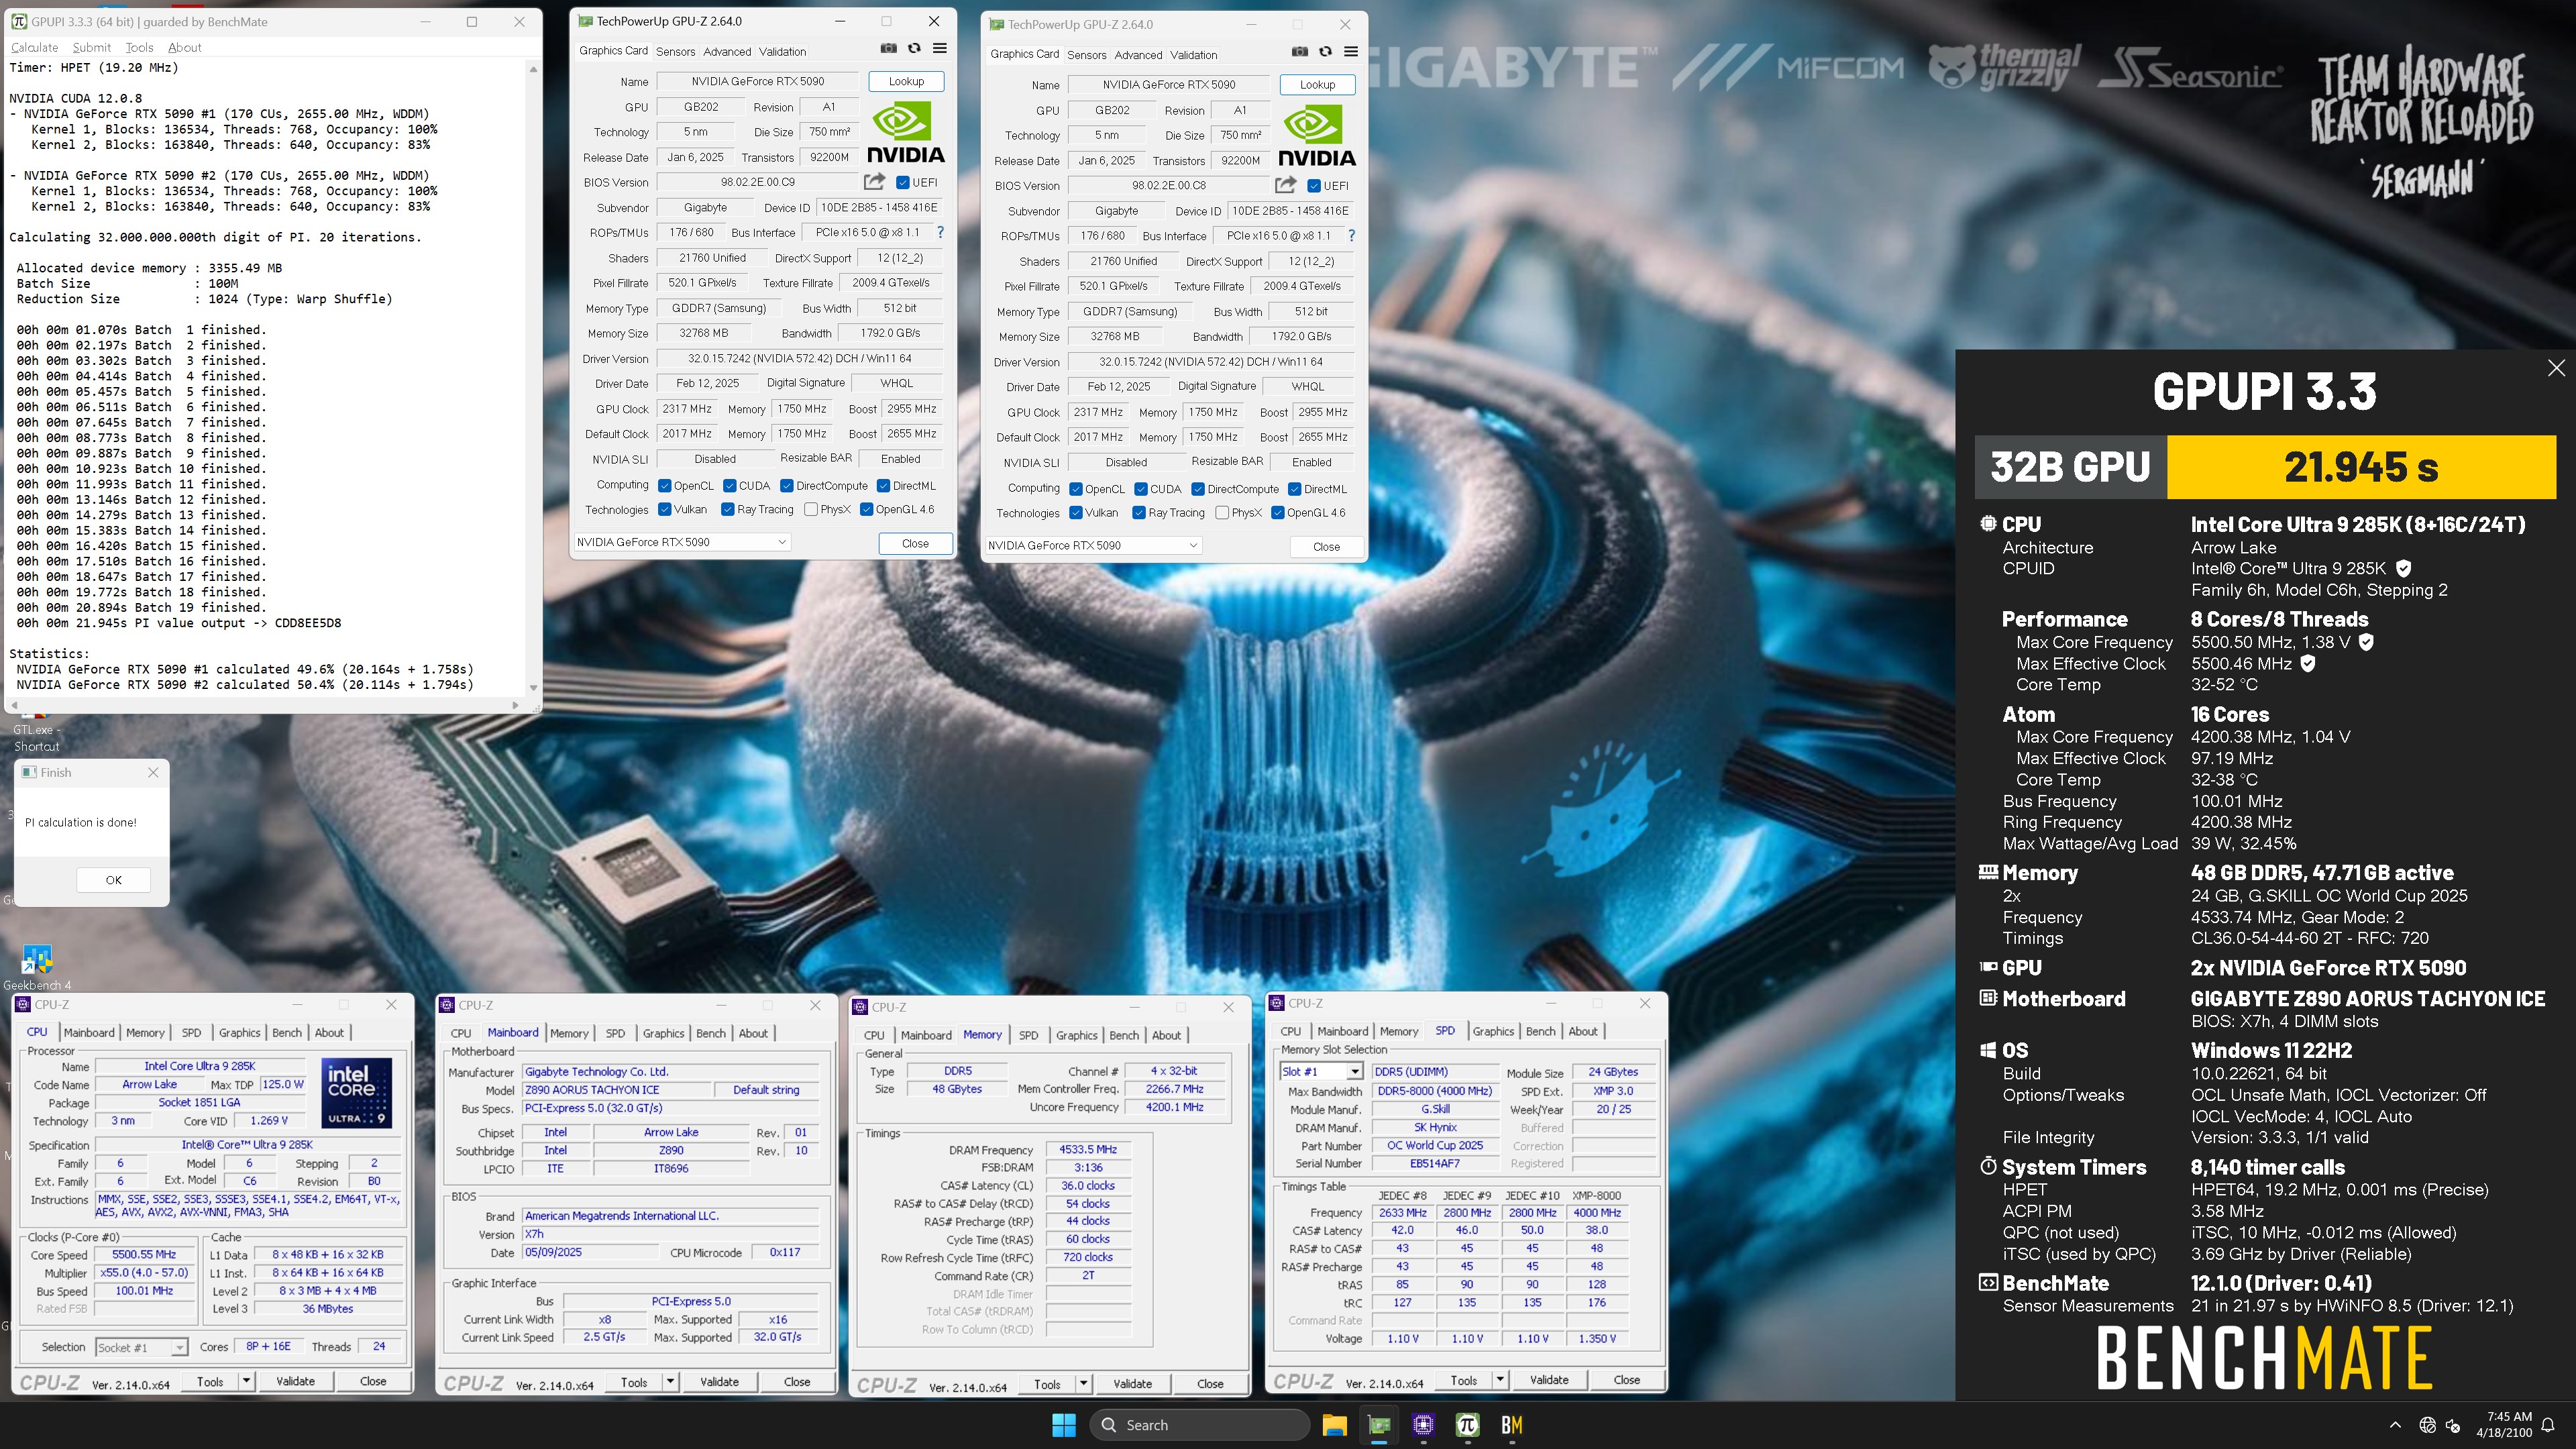2576x1449 pixels.
Task: Open notifications bell icon
Action: [x=2548, y=1425]
